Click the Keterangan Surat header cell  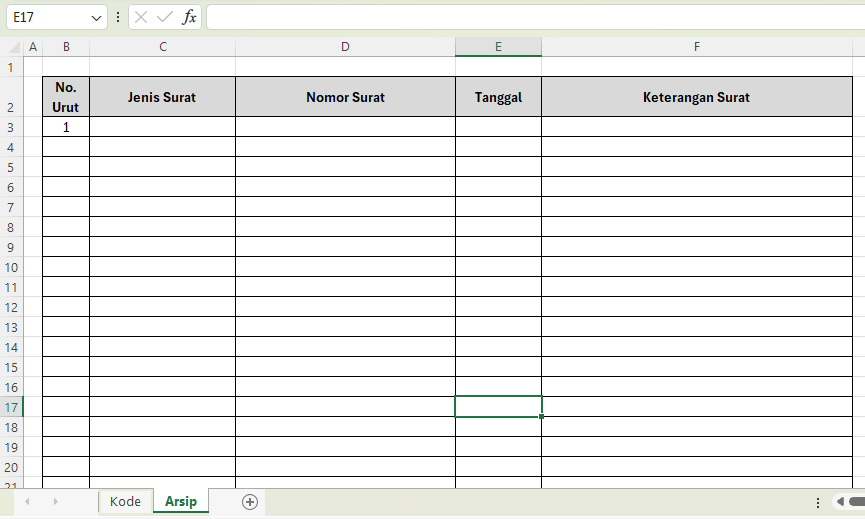pos(696,97)
